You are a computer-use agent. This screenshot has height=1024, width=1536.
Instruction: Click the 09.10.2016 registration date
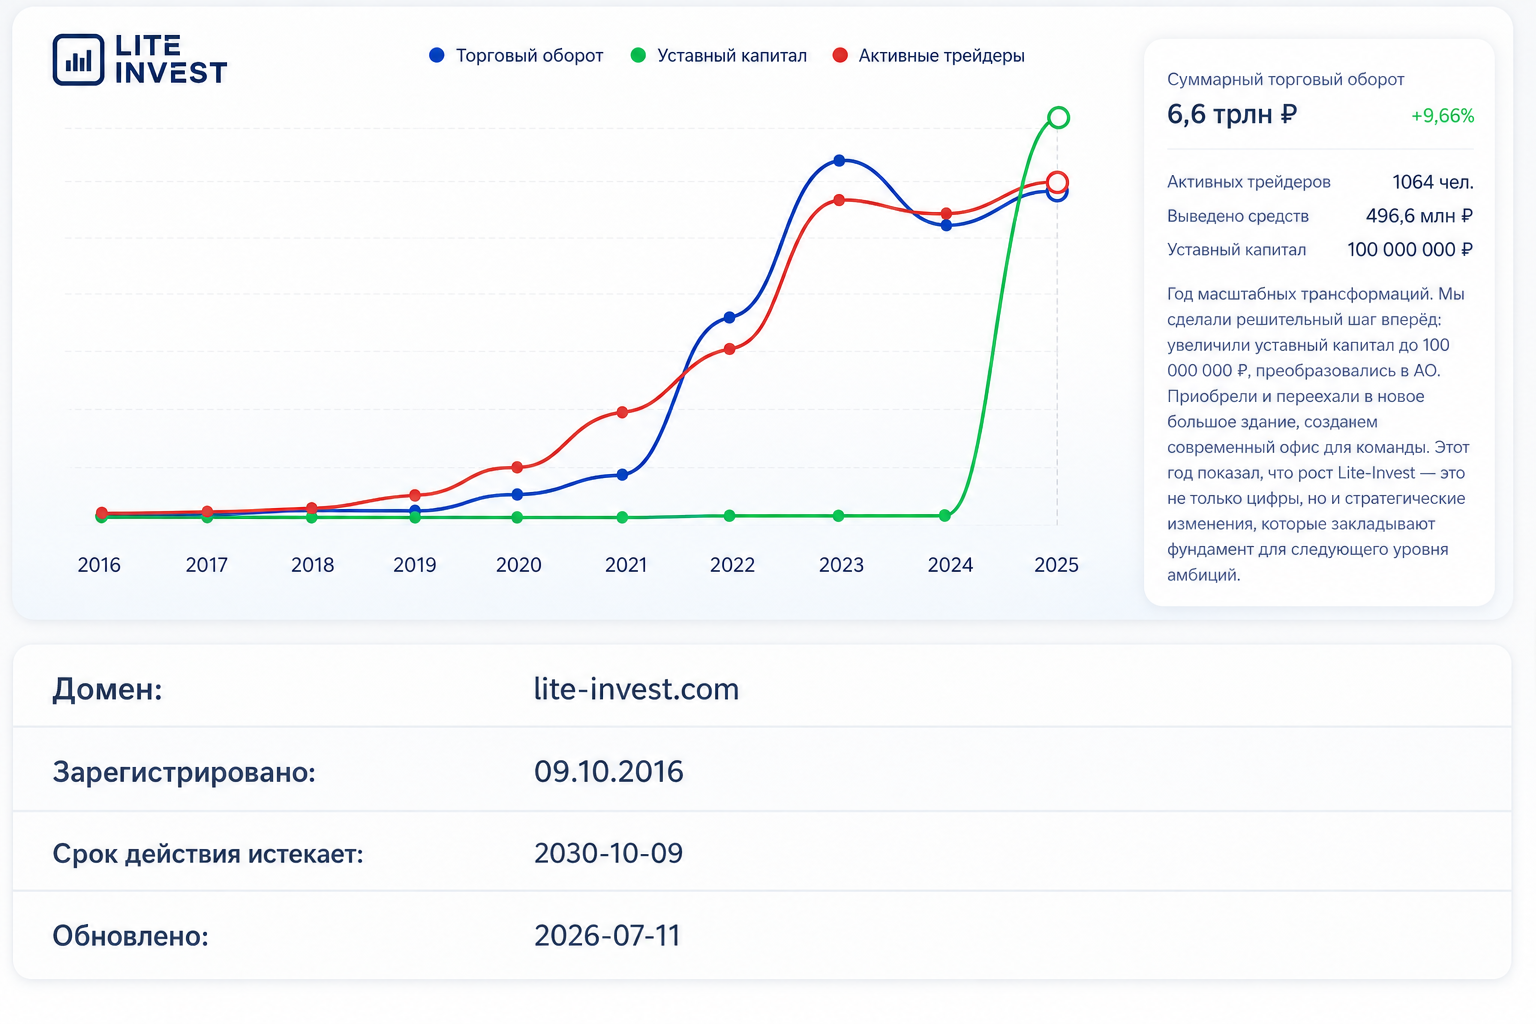coord(609,772)
